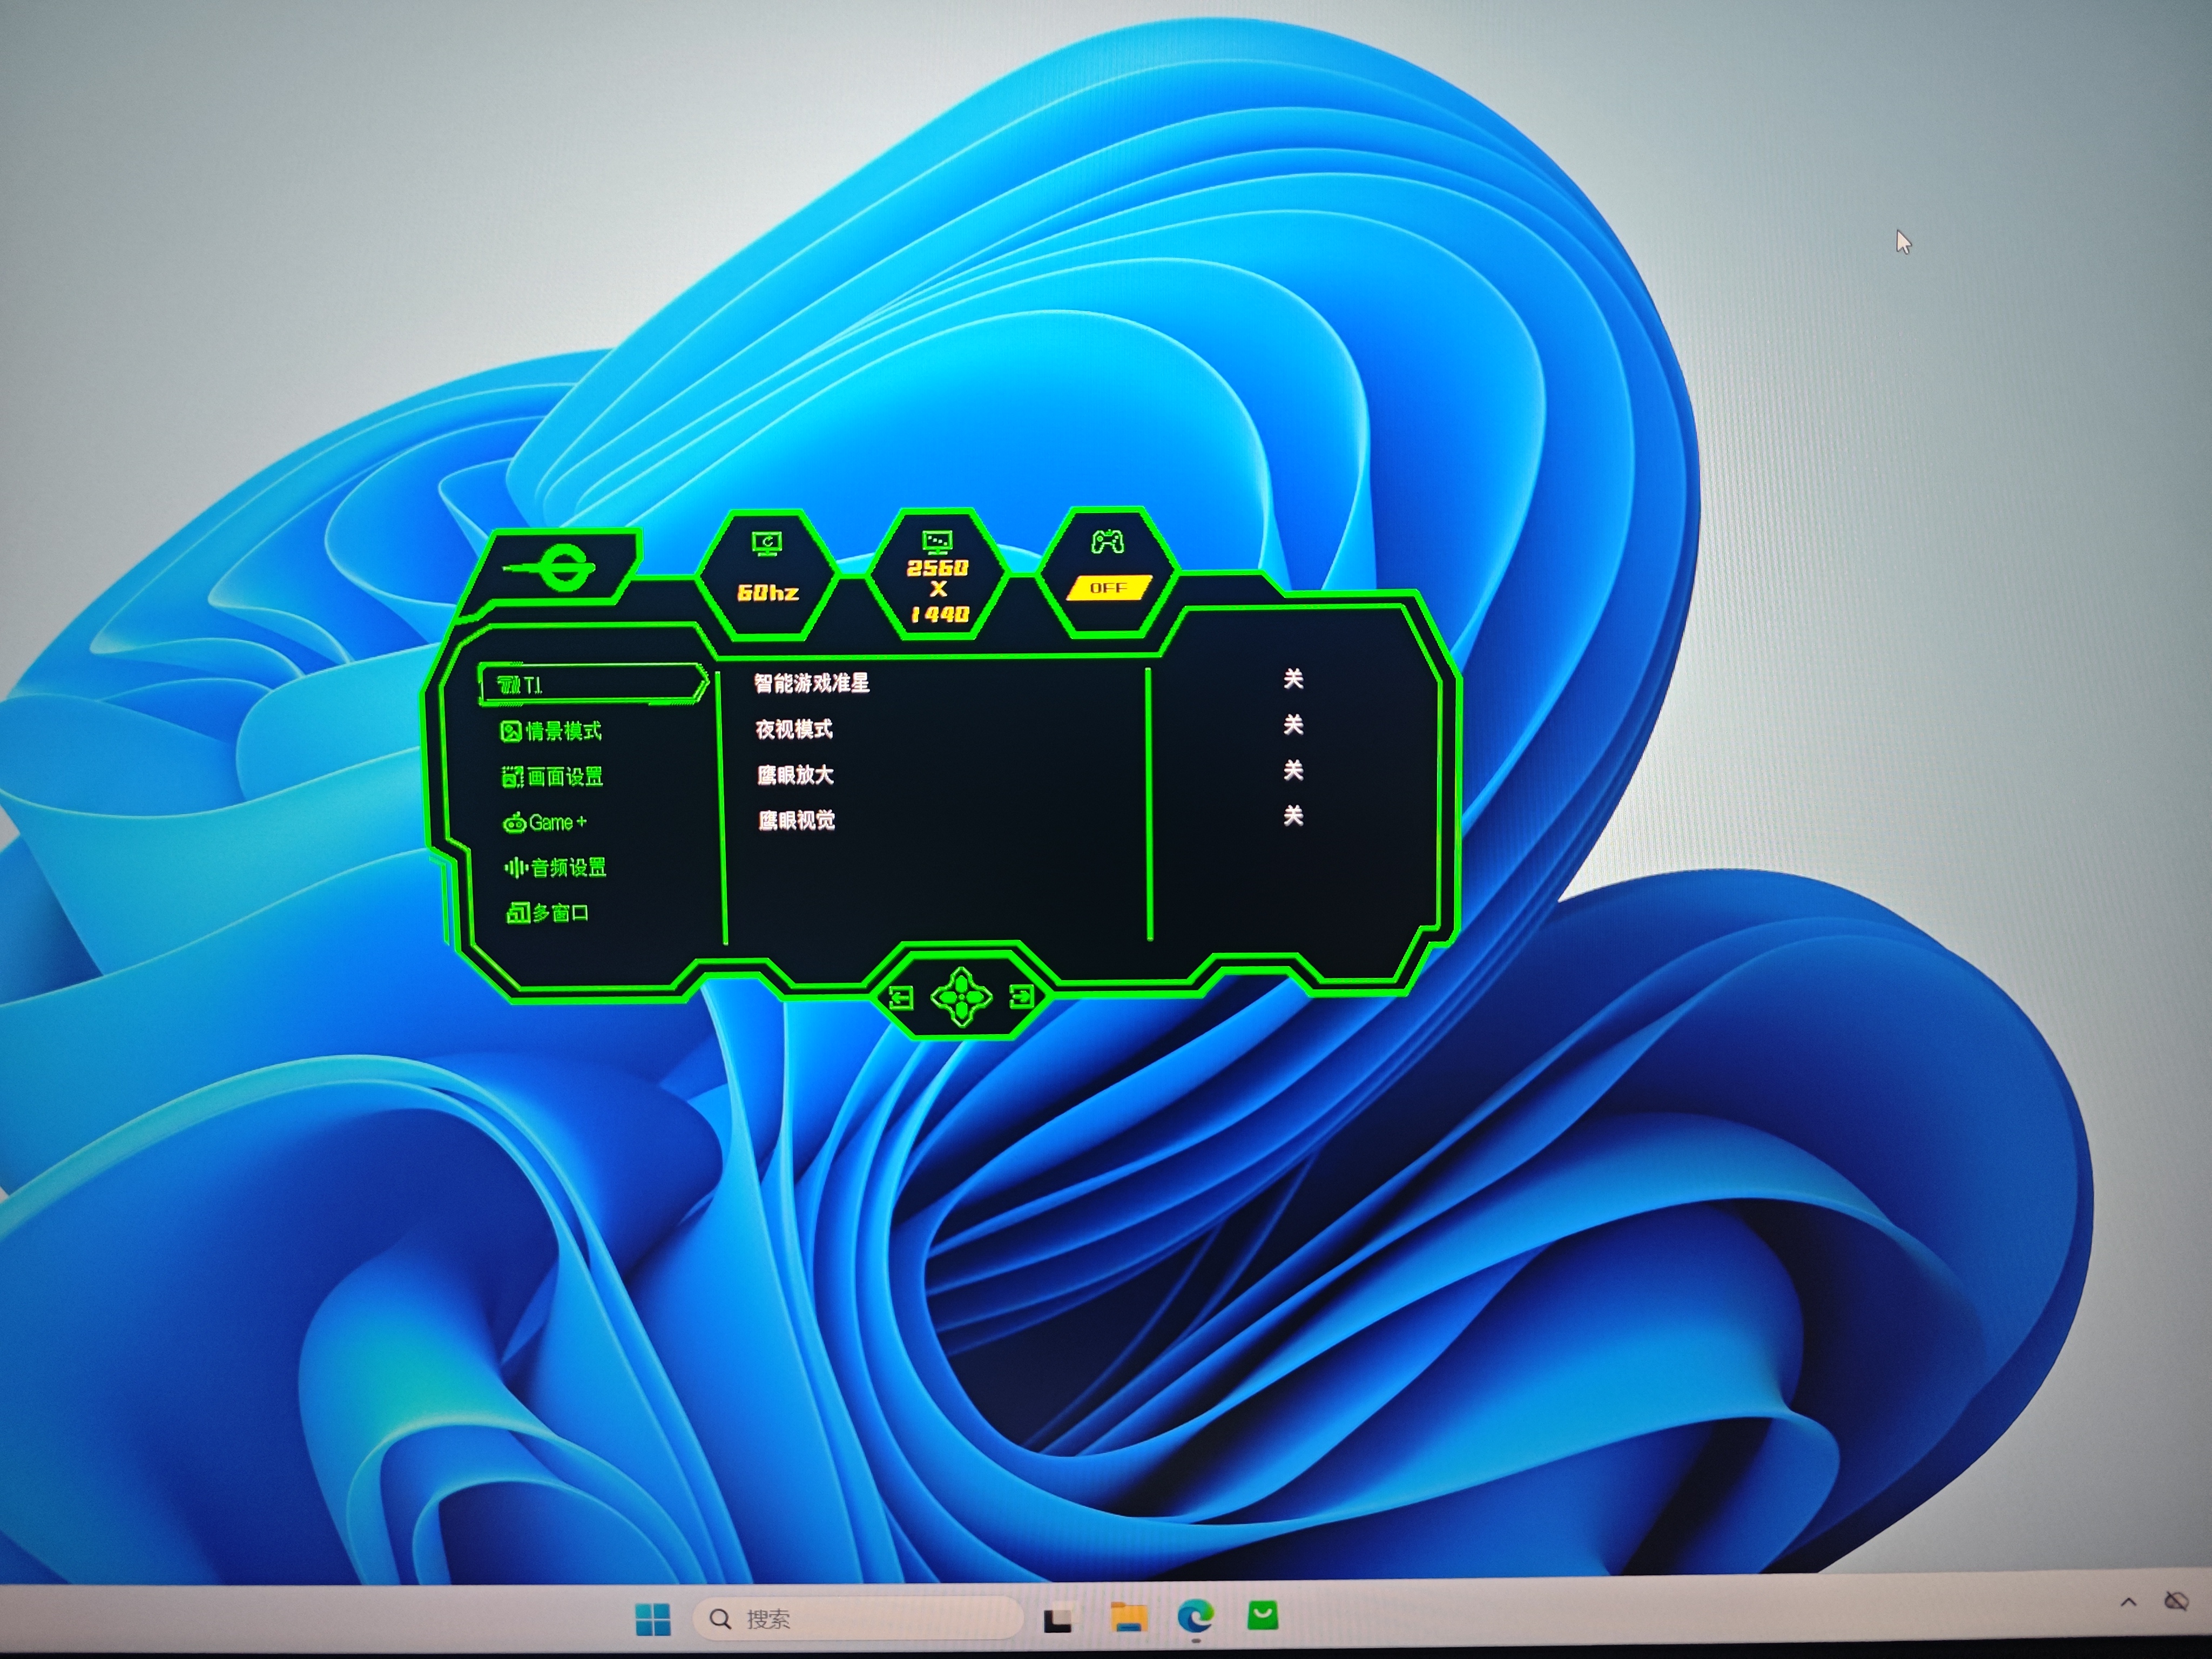Image resolution: width=2212 pixels, height=1659 pixels.
Task: Toggle 夜视模式 value 关
Action: click(1293, 725)
